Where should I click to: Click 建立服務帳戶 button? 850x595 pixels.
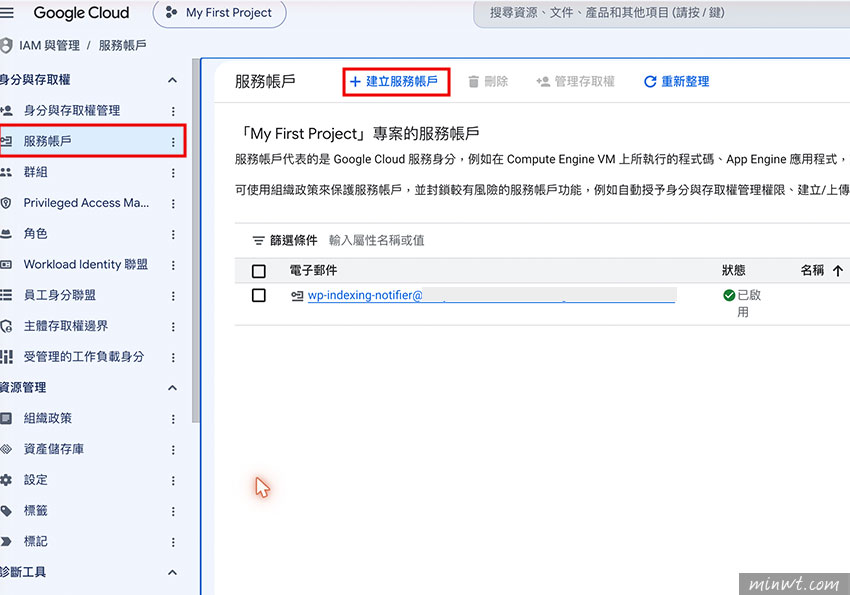pyautogui.click(x=396, y=82)
